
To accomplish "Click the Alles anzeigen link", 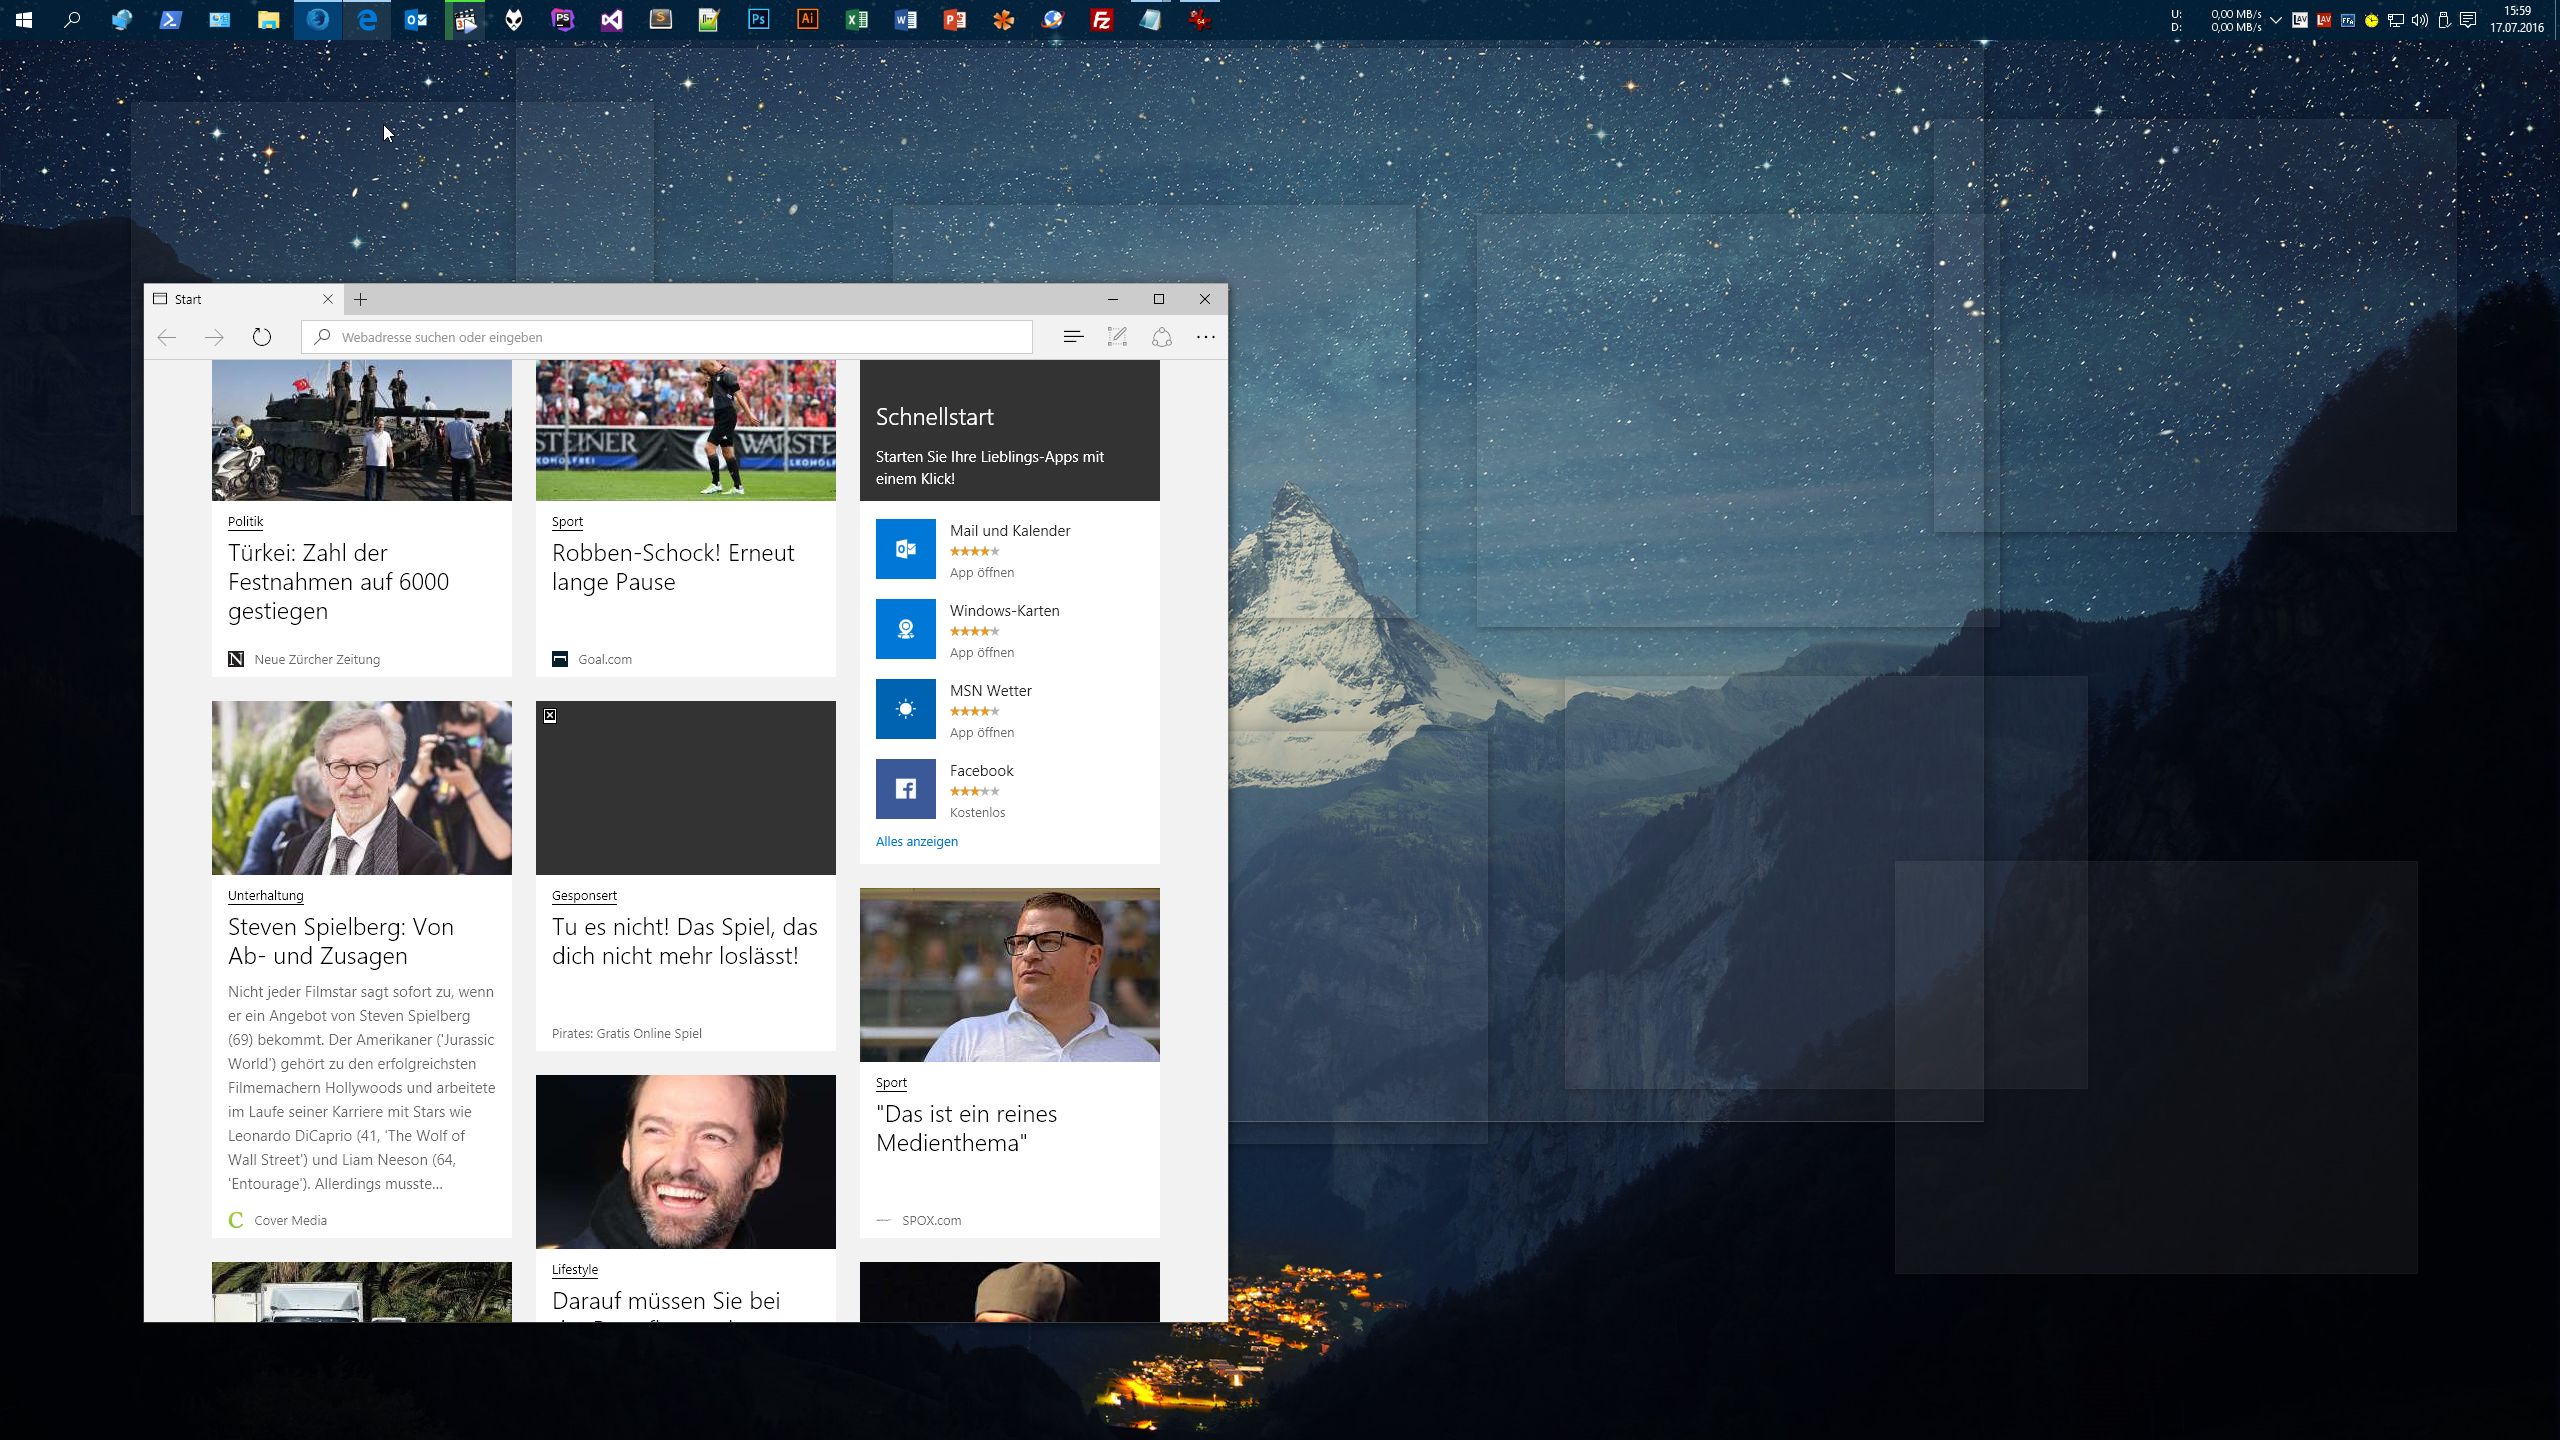I will coord(916,841).
